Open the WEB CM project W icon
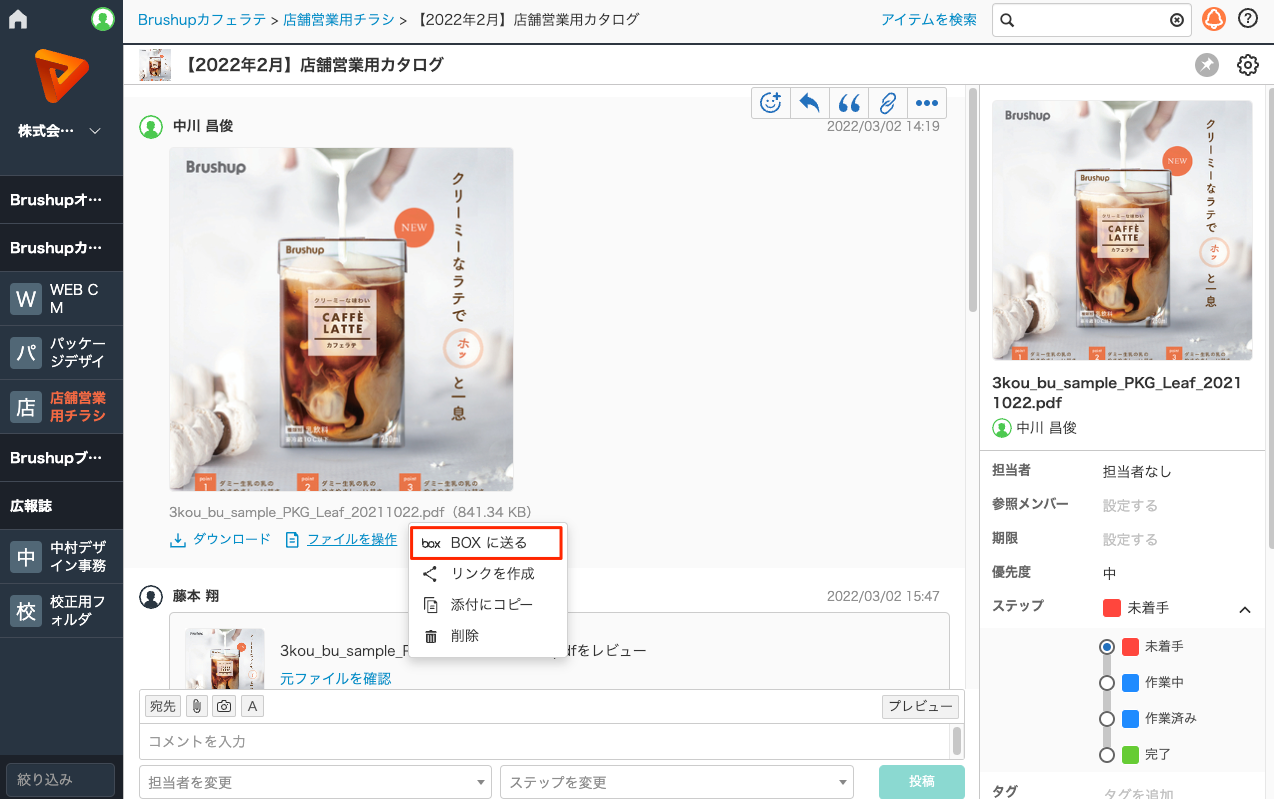This screenshot has width=1274, height=799. coord(26,299)
